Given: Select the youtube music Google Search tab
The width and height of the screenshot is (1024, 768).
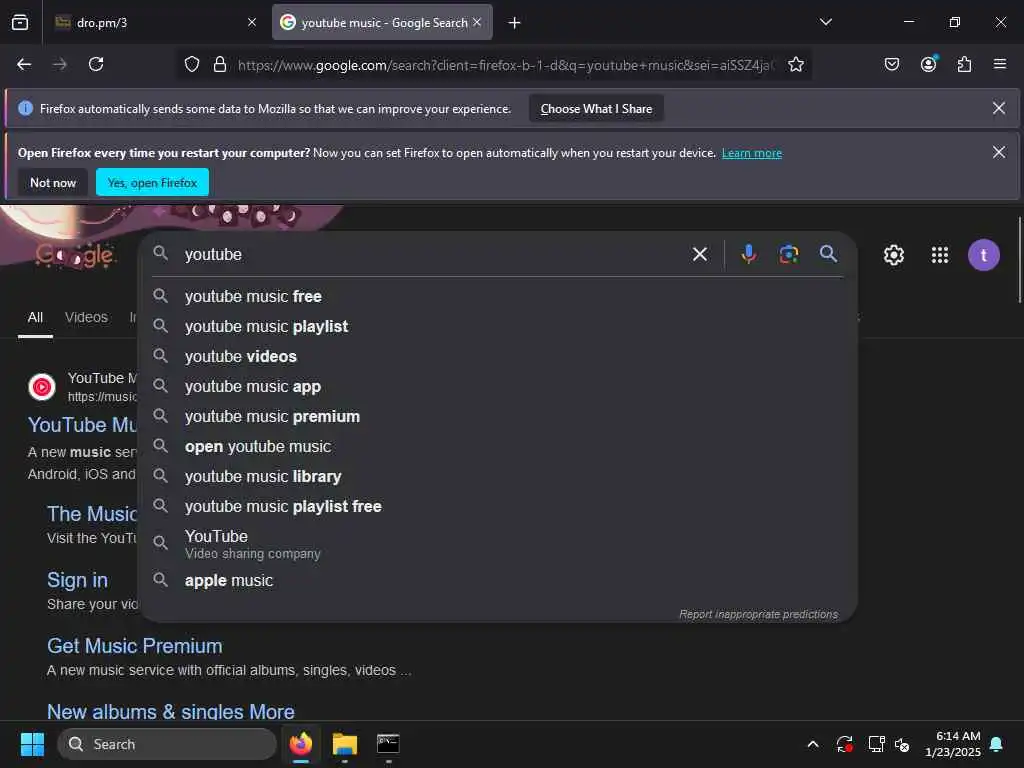Looking at the screenshot, I should coord(382,22).
